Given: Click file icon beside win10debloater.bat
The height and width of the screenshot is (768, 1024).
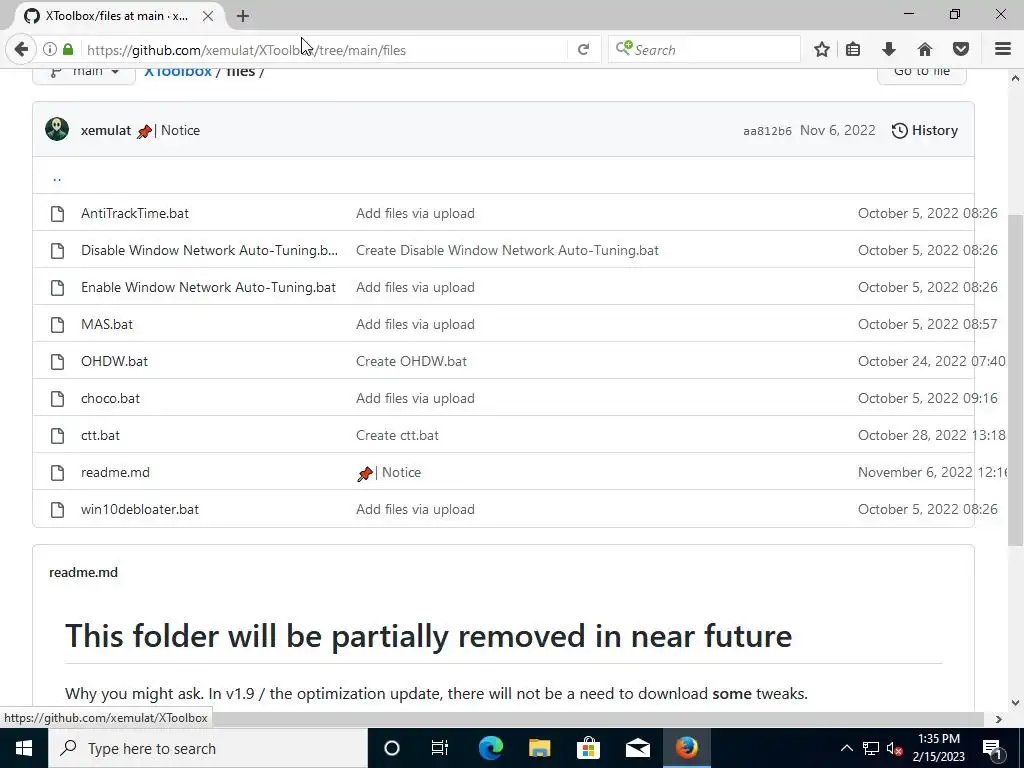Looking at the screenshot, I should [x=57, y=509].
